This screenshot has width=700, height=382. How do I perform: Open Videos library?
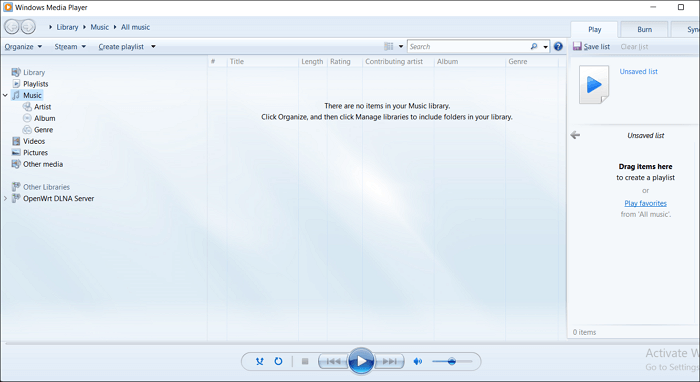(34, 141)
